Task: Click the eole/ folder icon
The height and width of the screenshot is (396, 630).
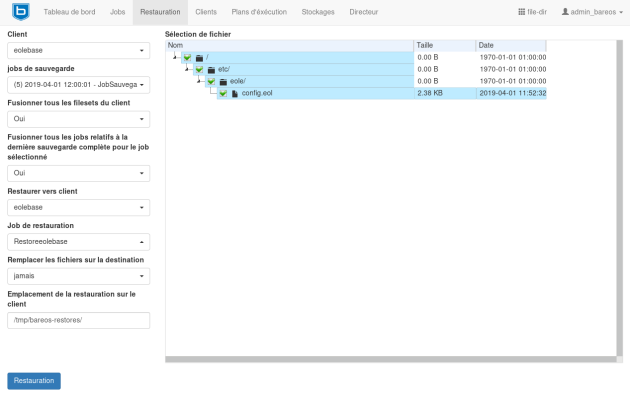Action: (x=223, y=82)
